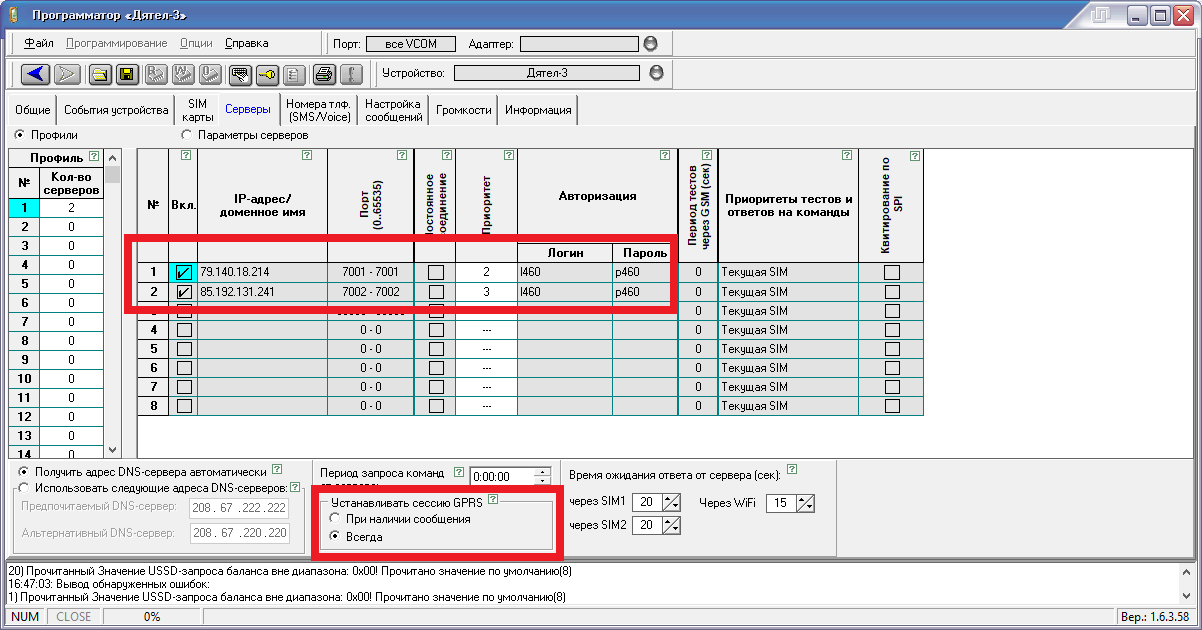
Task: Click command request period time field
Action: click(x=502, y=477)
